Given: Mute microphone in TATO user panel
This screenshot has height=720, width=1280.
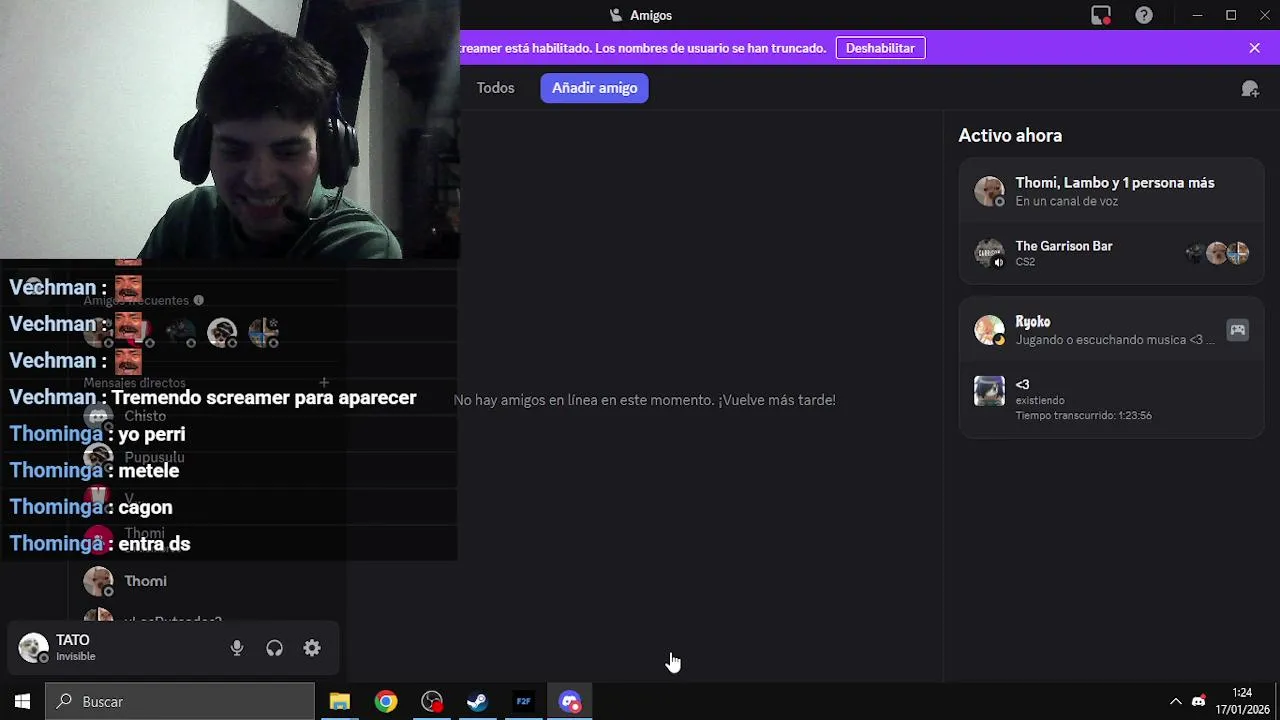Looking at the screenshot, I should coord(237,648).
